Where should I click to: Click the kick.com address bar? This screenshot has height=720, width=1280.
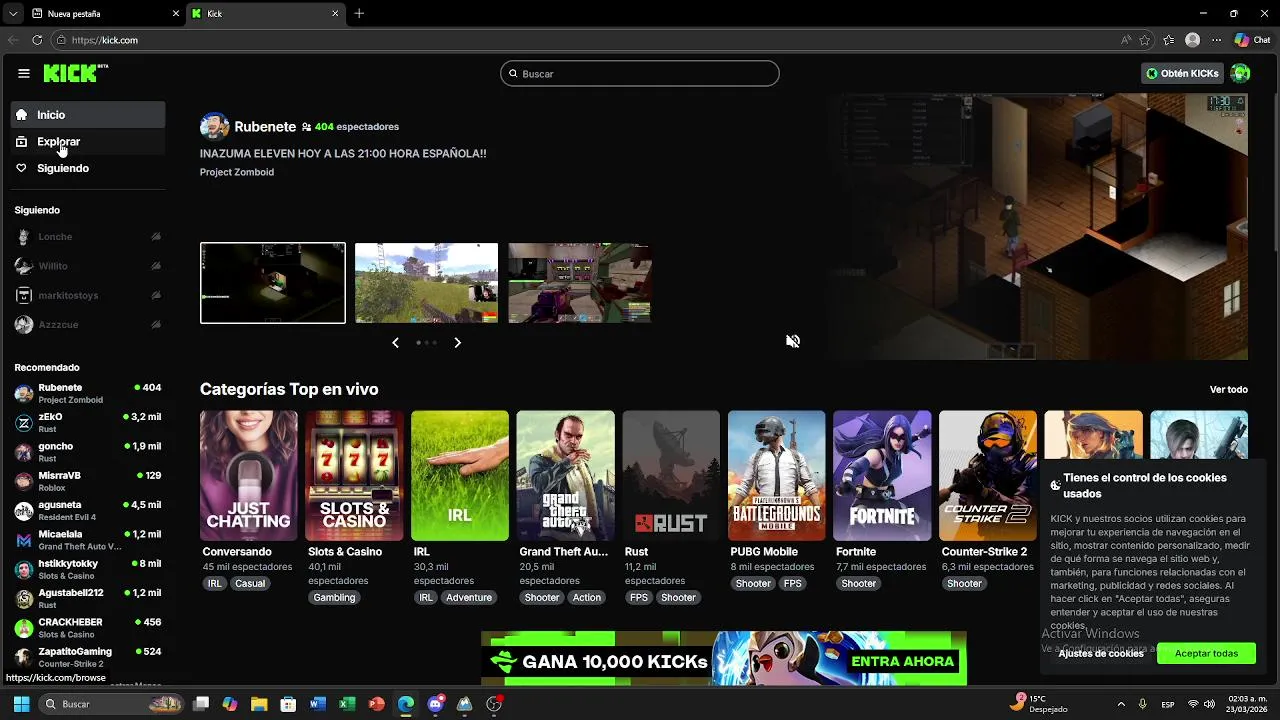580,40
